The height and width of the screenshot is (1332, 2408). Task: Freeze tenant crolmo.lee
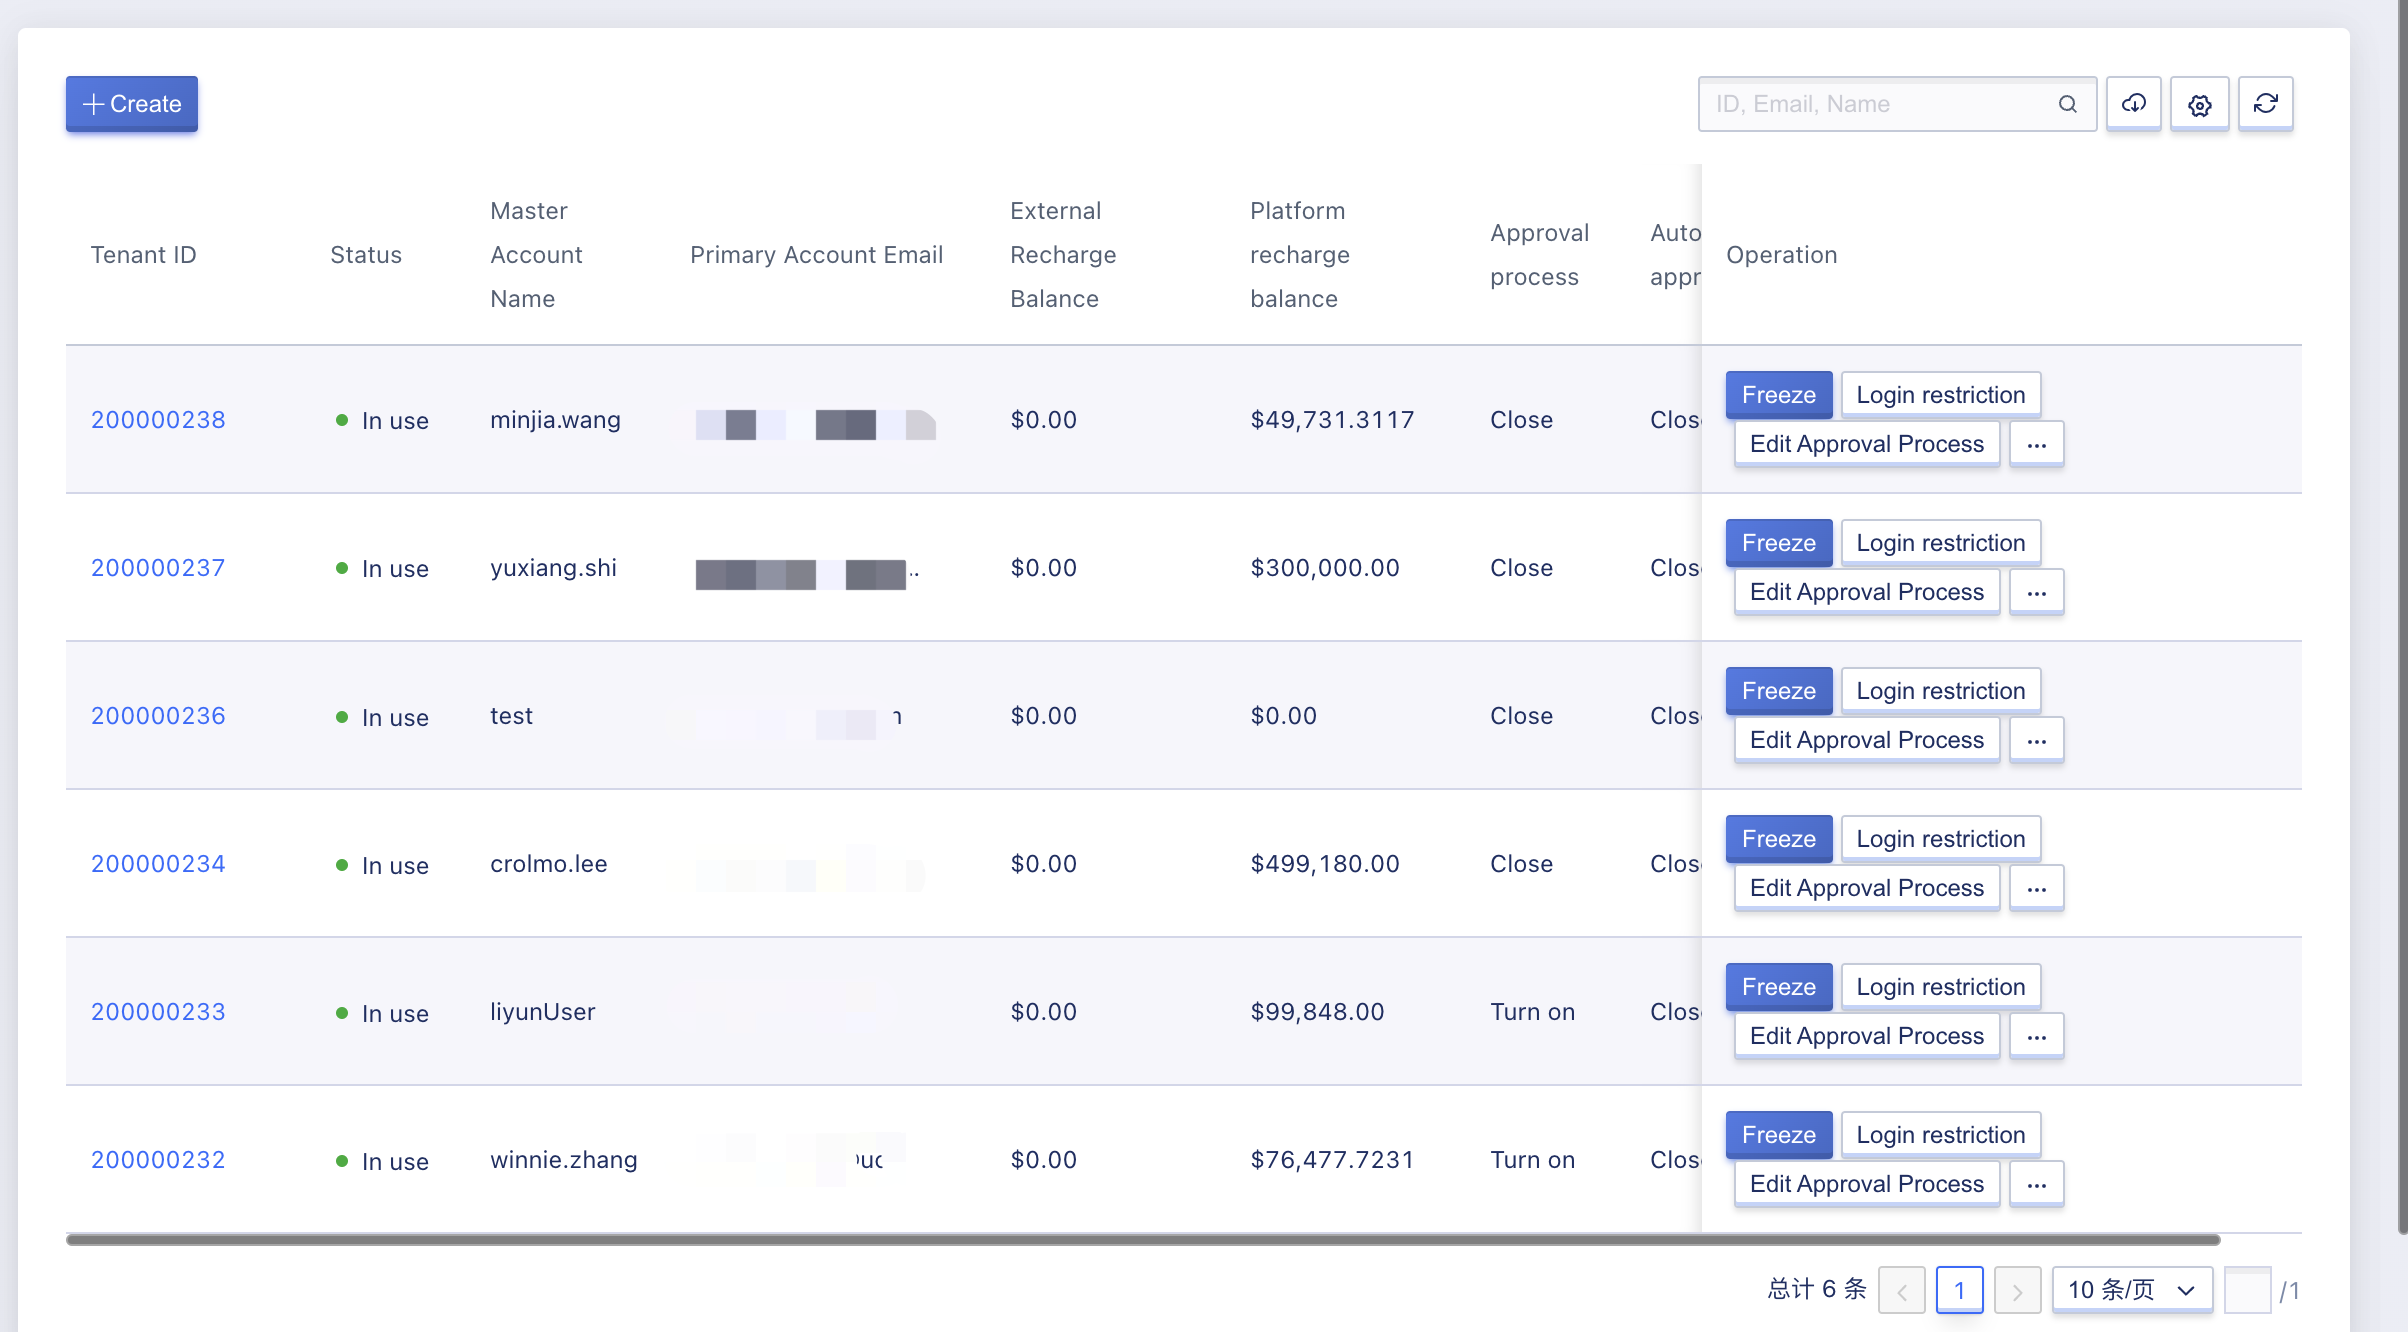coord(1779,839)
